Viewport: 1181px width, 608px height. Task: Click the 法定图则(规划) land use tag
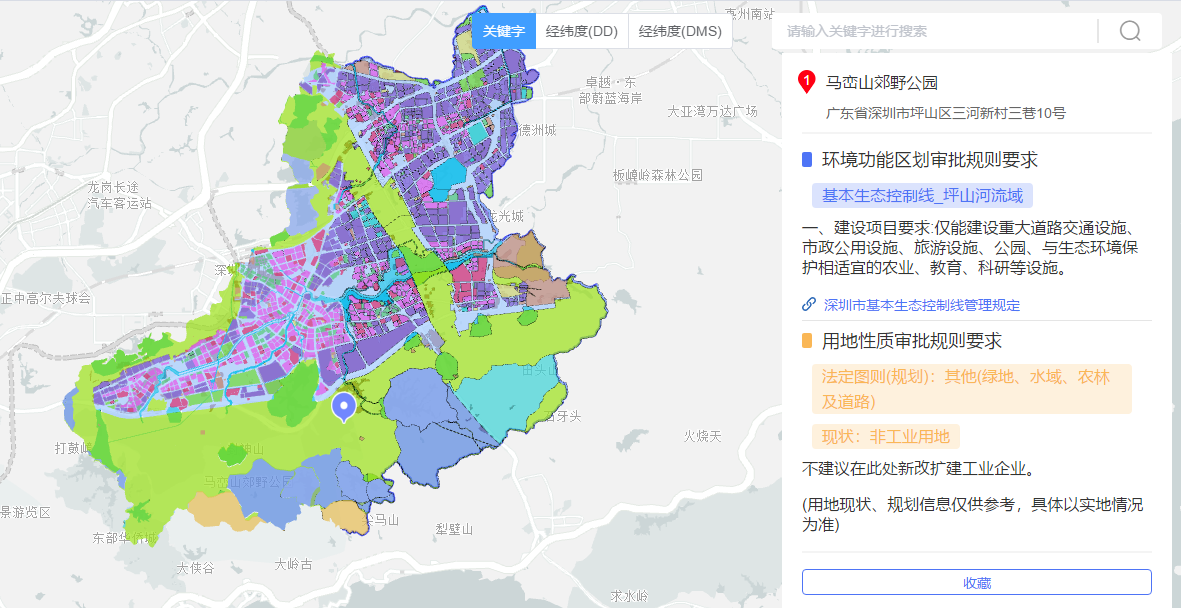click(971, 389)
